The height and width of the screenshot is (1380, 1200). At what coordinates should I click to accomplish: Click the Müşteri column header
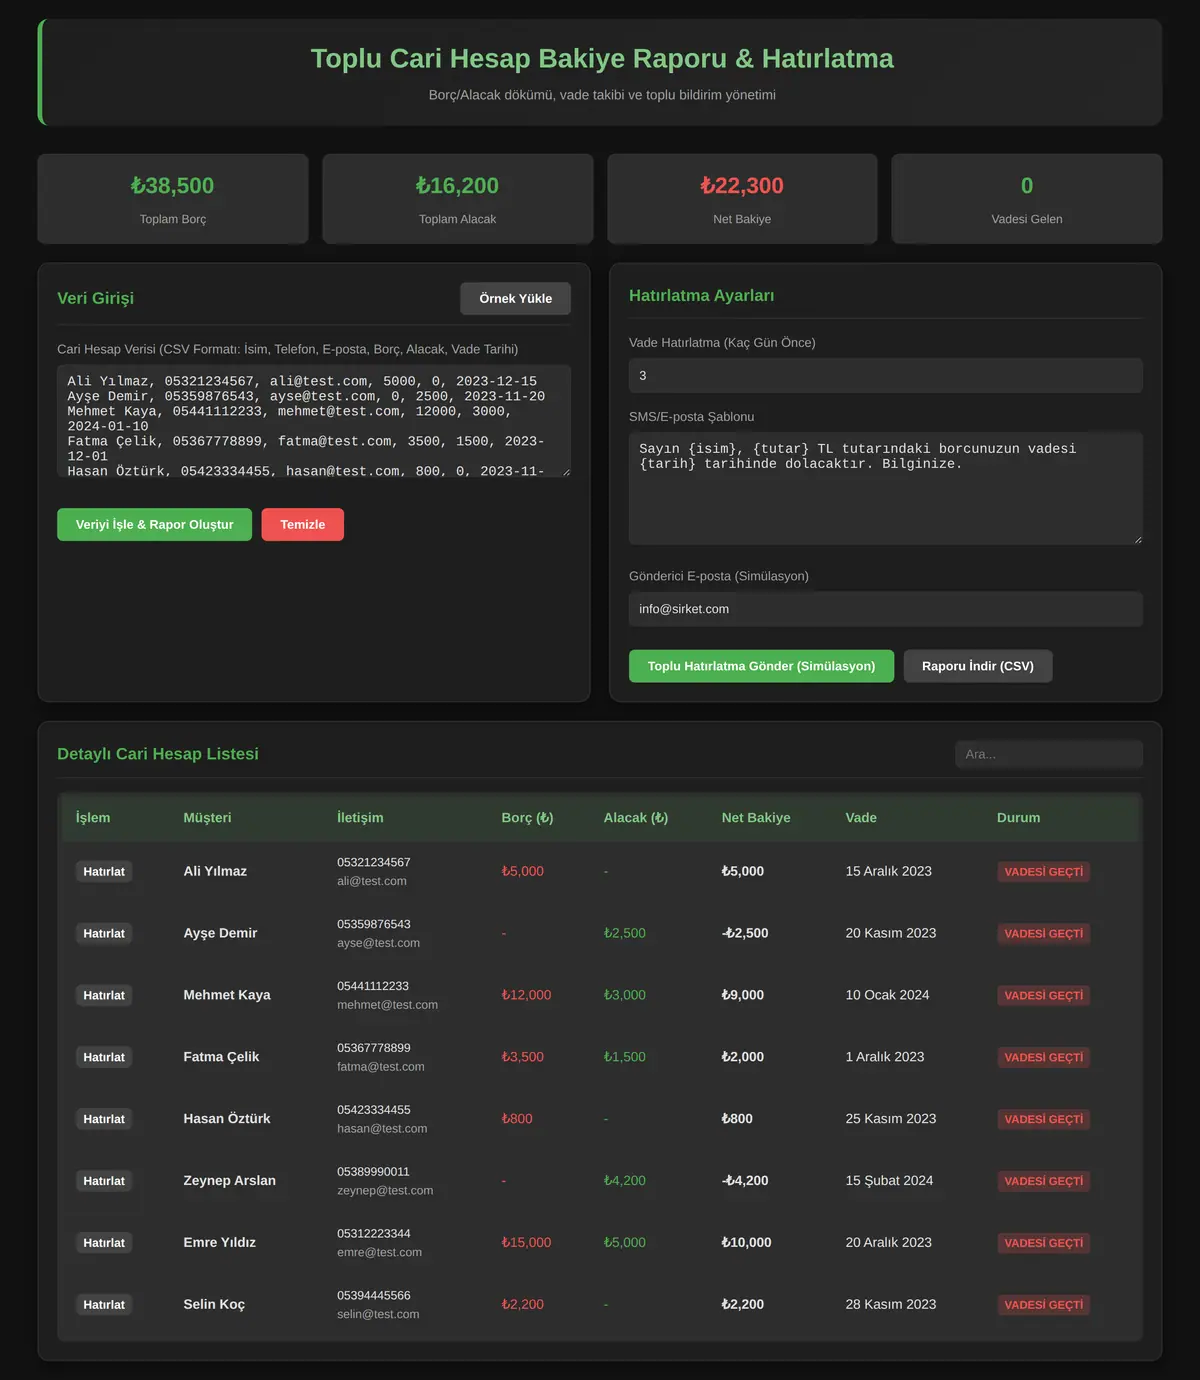pos(207,818)
